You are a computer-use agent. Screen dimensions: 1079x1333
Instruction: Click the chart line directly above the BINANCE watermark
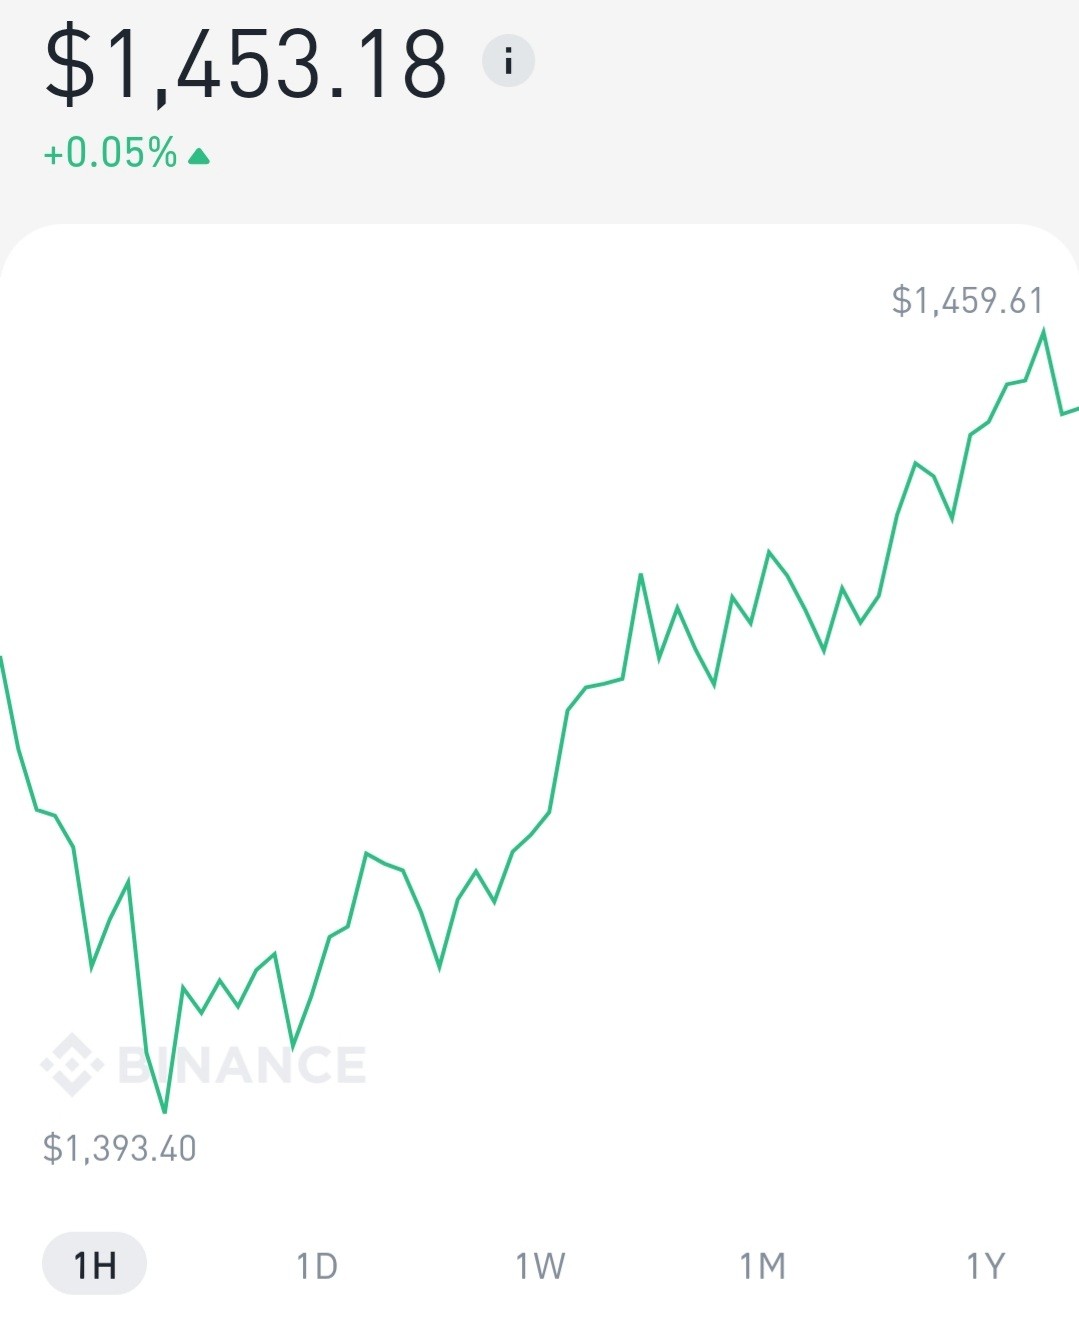coord(238,1005)
